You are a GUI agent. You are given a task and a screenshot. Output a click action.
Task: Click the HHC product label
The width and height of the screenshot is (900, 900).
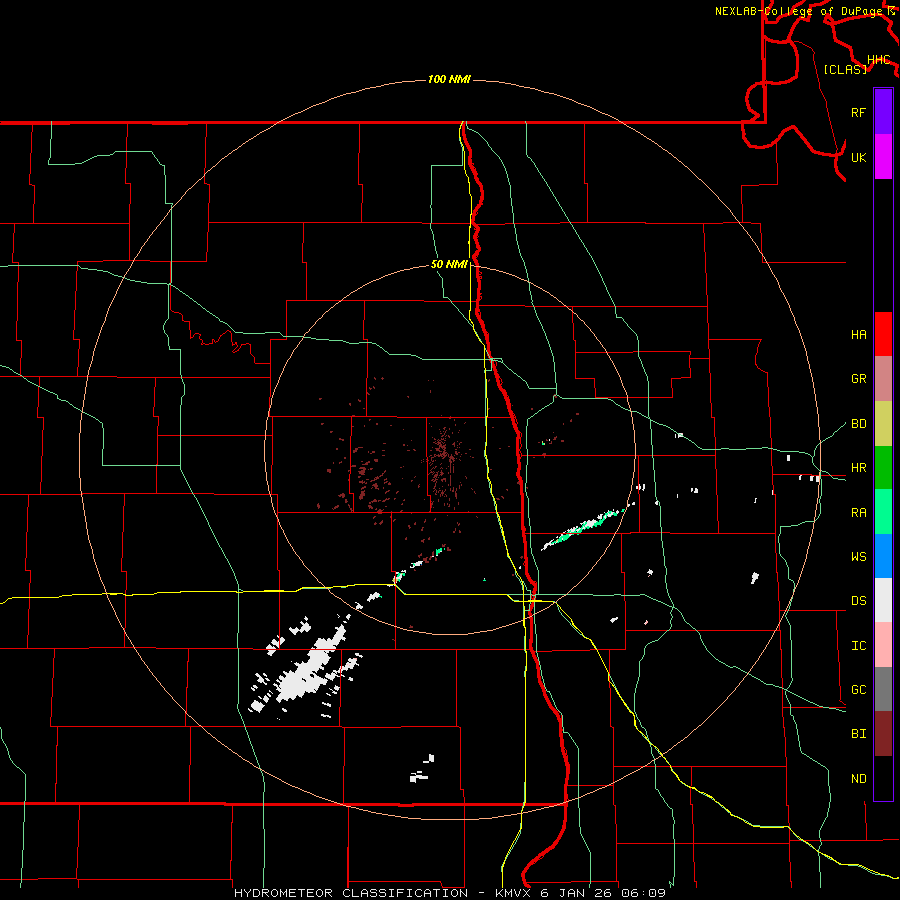tap(878, 60)
